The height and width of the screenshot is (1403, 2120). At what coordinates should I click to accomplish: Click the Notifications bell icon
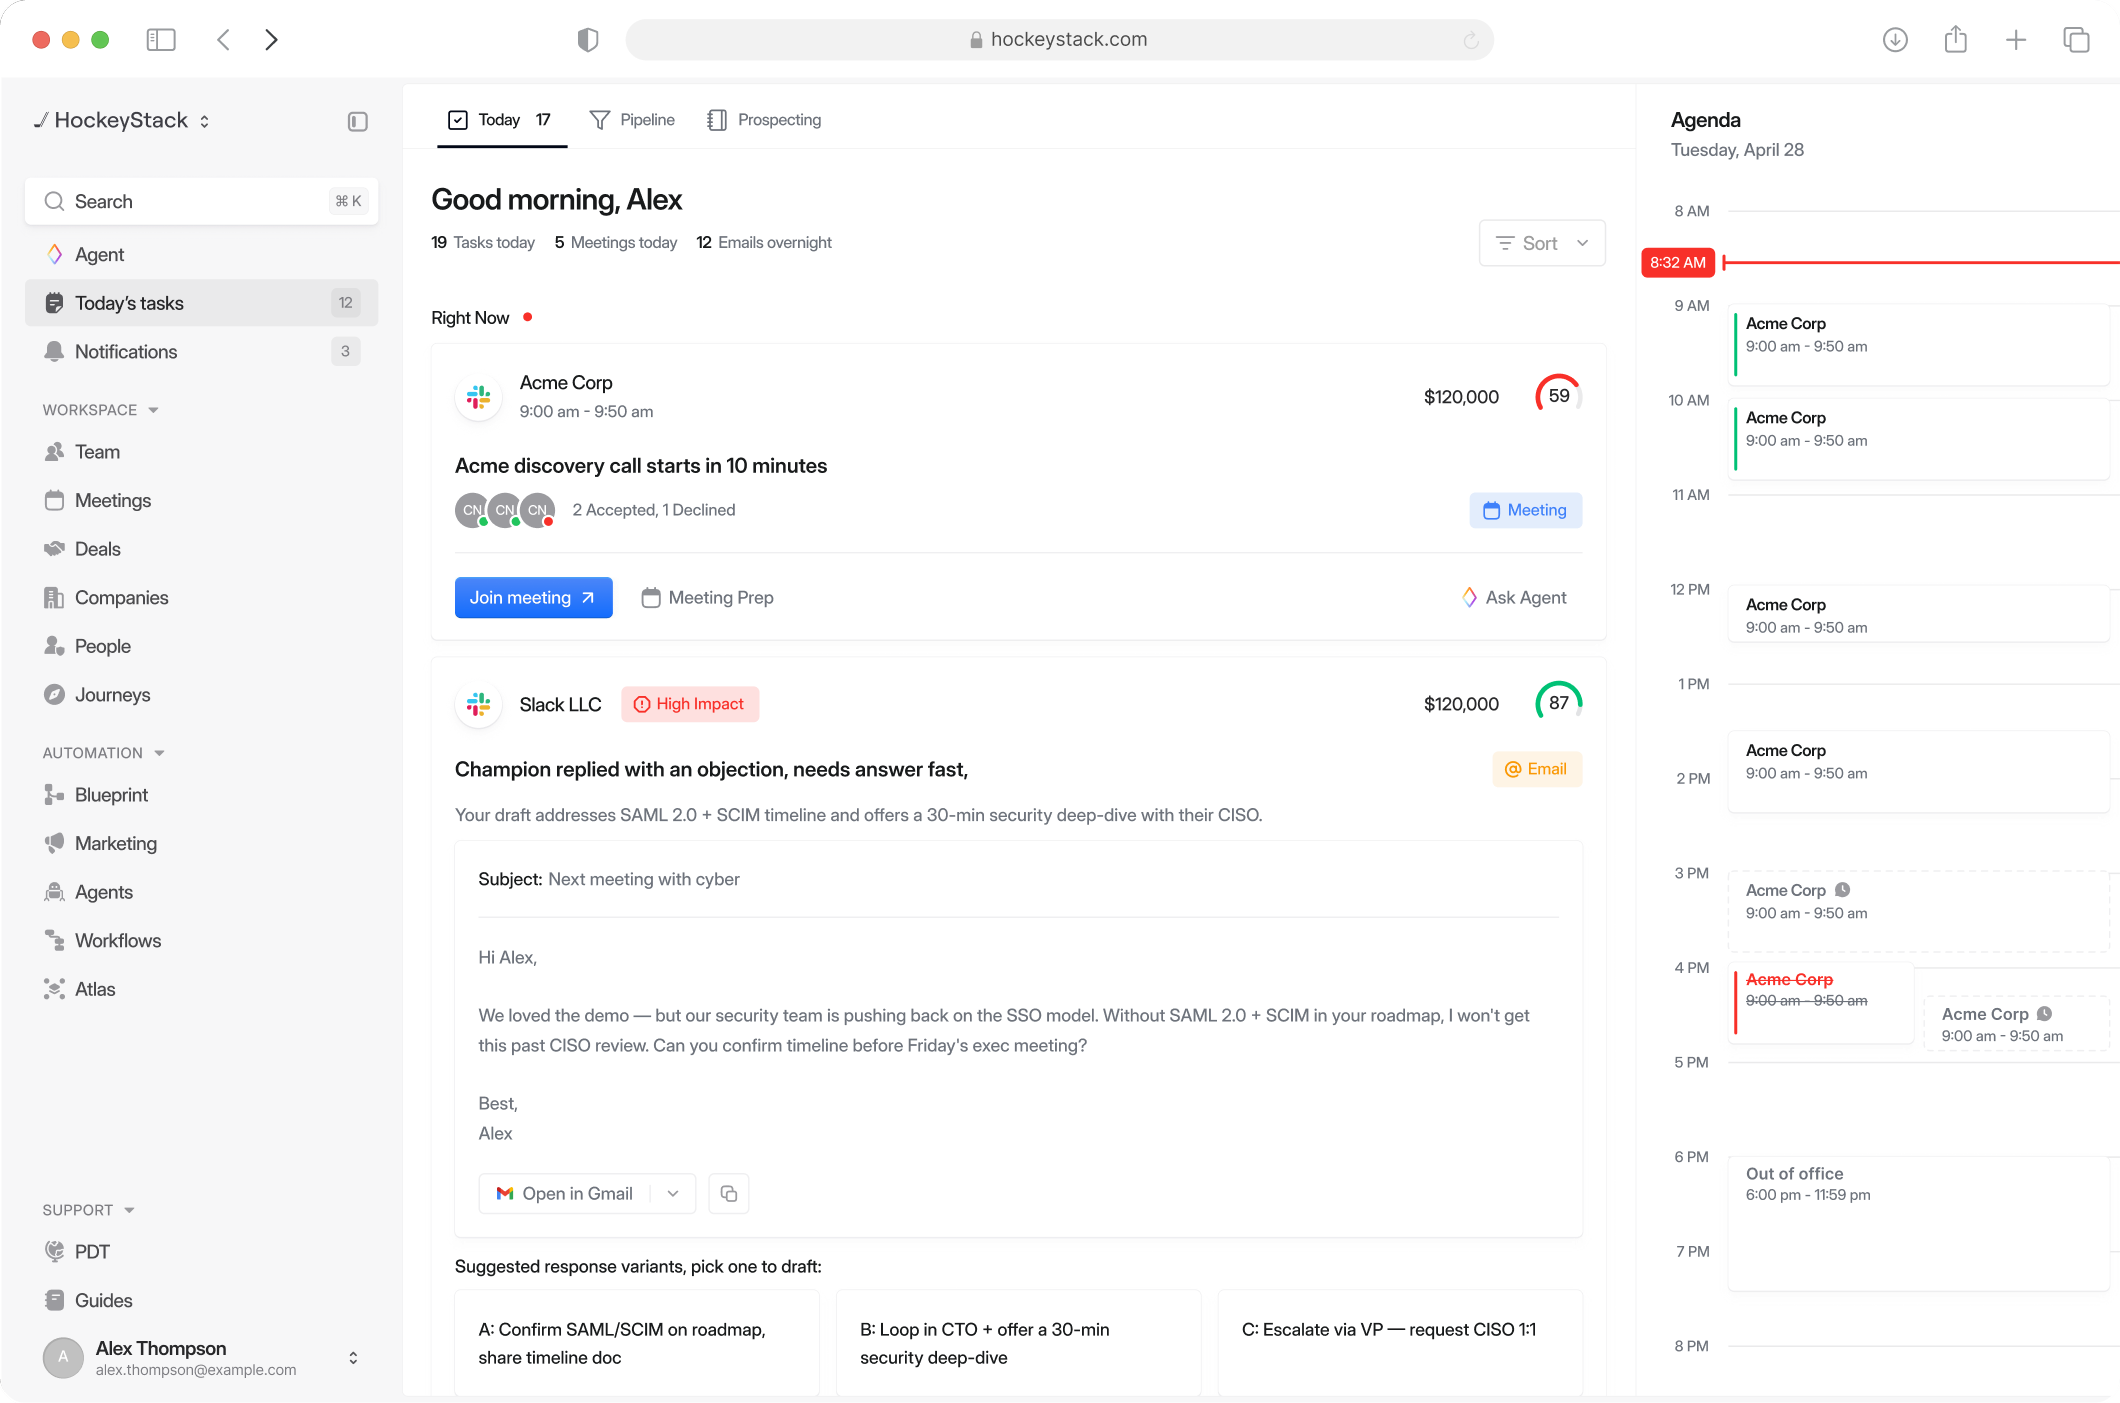tap(55, 352)
